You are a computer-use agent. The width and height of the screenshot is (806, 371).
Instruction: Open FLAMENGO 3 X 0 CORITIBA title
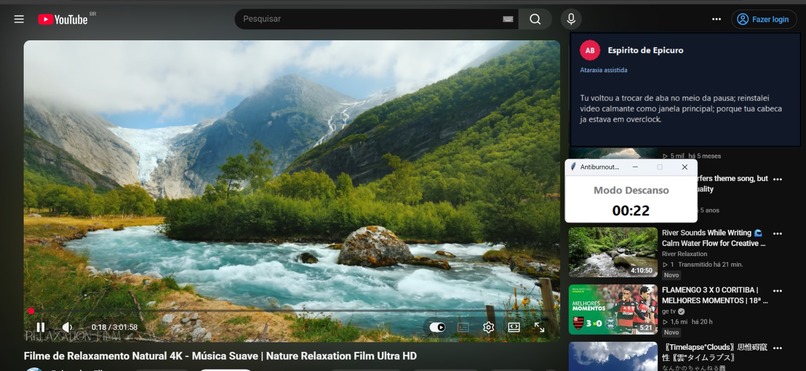pyautogui.click(x=715, y=295)
